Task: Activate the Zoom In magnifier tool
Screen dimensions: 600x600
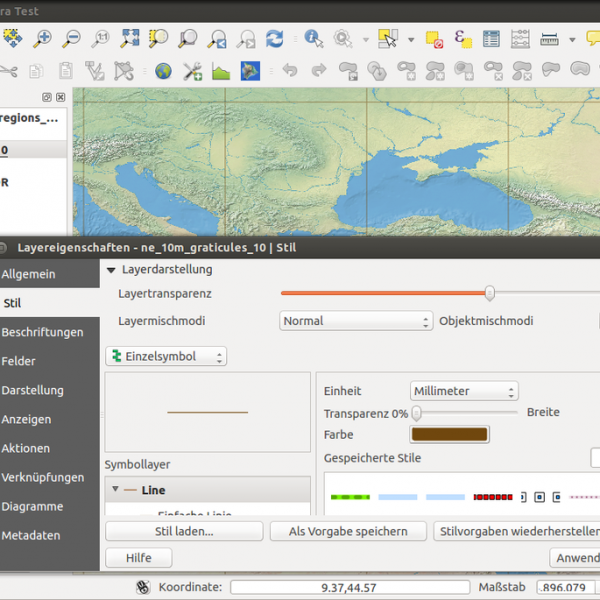Action: click(42, 38)
